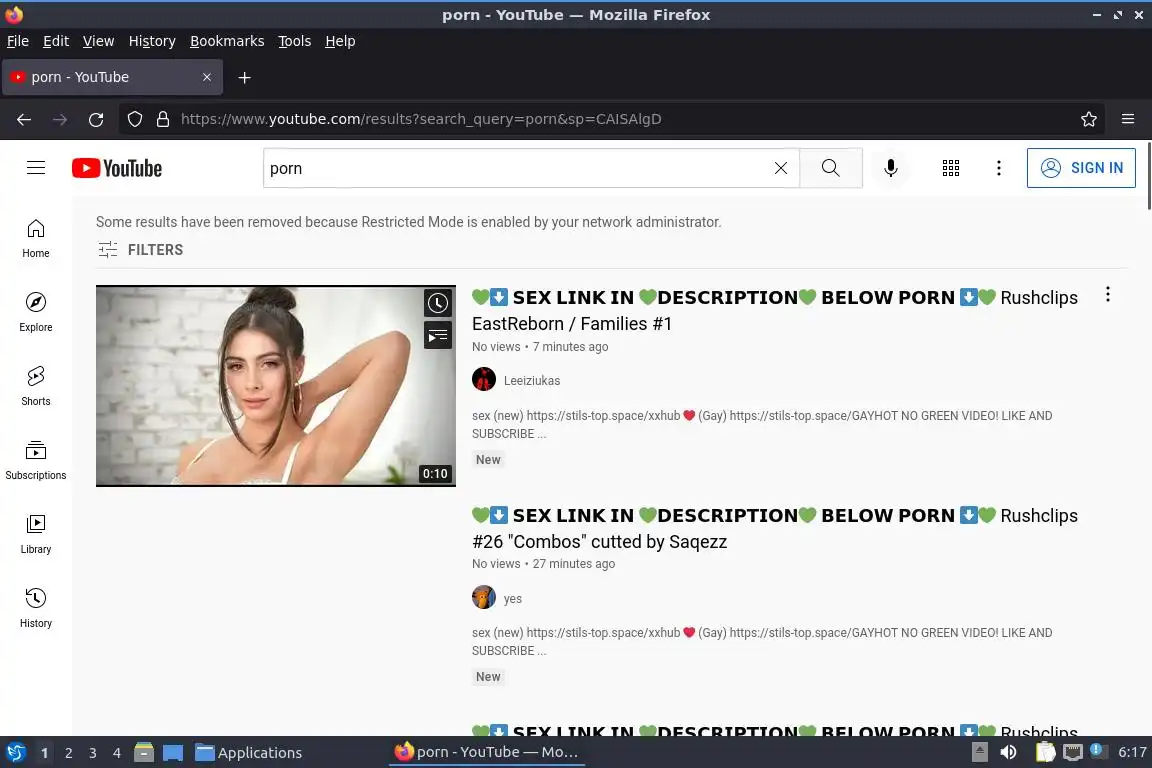
Task: Click the Restricted Mode notice text
Action: click(408, 222)
